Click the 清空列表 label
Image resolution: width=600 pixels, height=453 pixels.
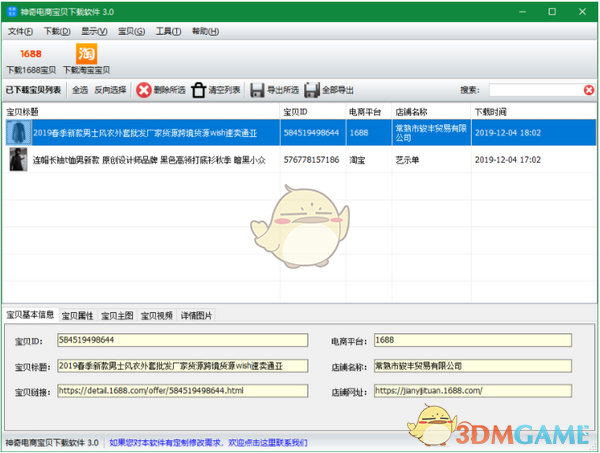[224, 90]
